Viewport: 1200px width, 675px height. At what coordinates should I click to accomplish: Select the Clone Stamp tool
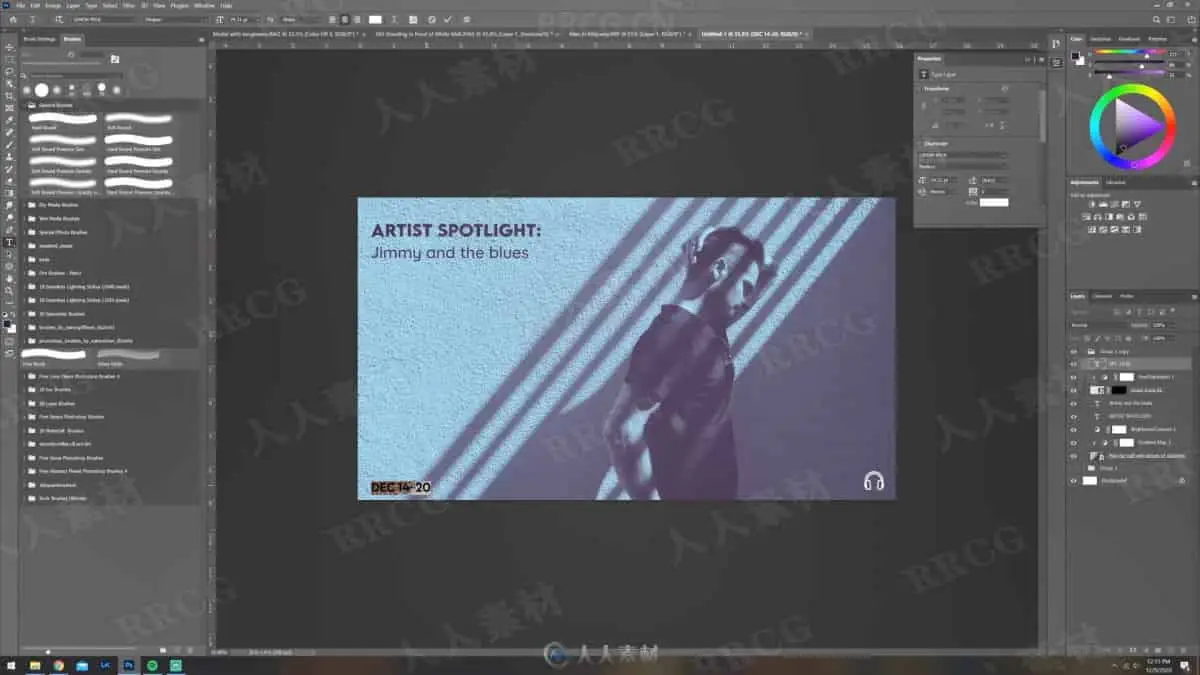pos(11,157)
